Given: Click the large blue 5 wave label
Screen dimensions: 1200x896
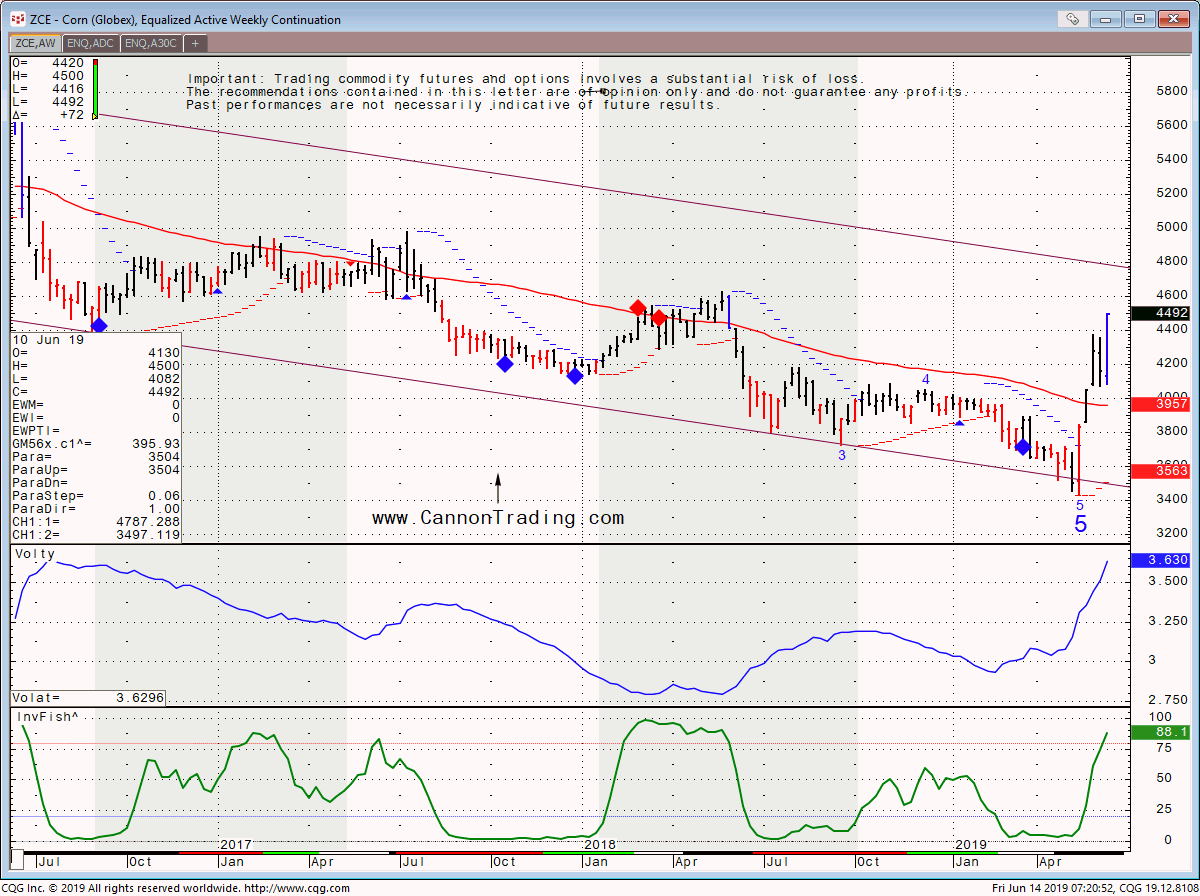Looking at the screenshot, I should (1080, 524).
